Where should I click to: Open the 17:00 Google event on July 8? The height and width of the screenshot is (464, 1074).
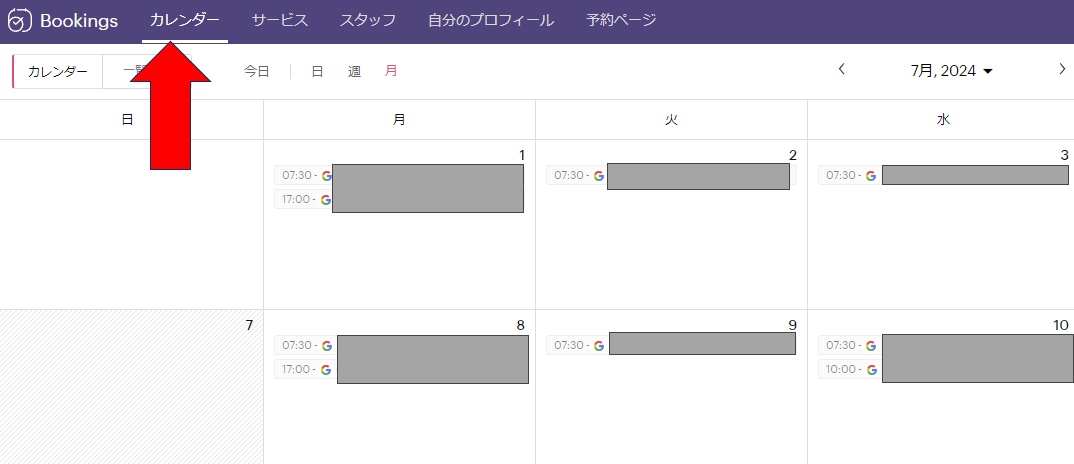401,369
